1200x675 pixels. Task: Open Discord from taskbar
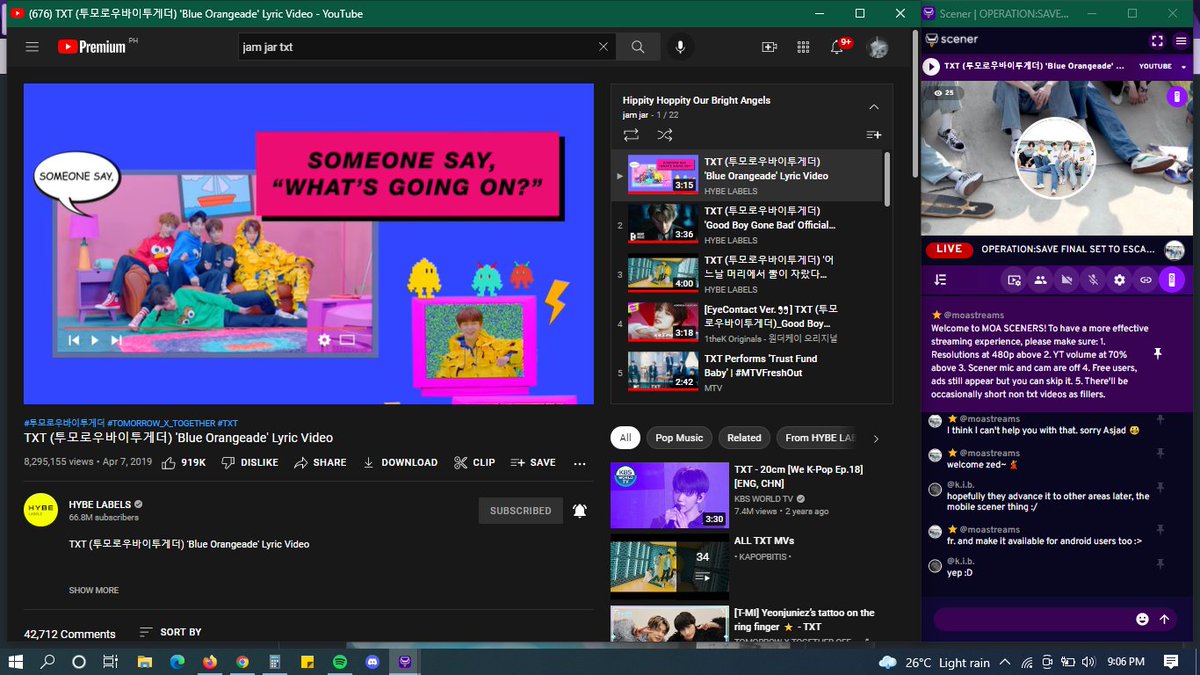coord(372,662)
